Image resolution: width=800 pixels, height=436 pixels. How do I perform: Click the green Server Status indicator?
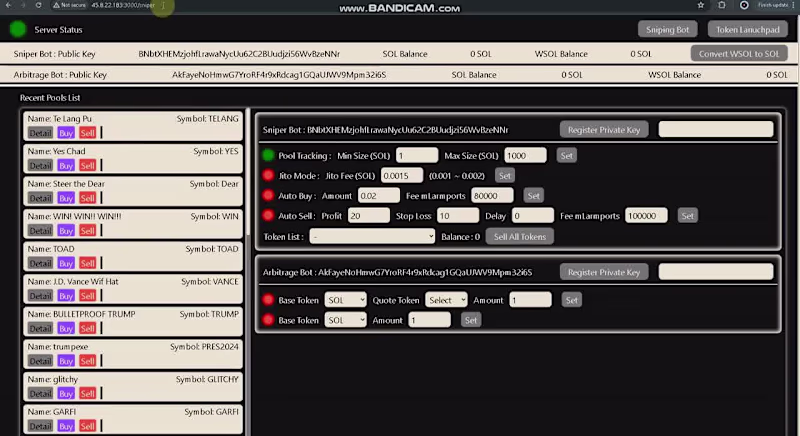[18, 30]
